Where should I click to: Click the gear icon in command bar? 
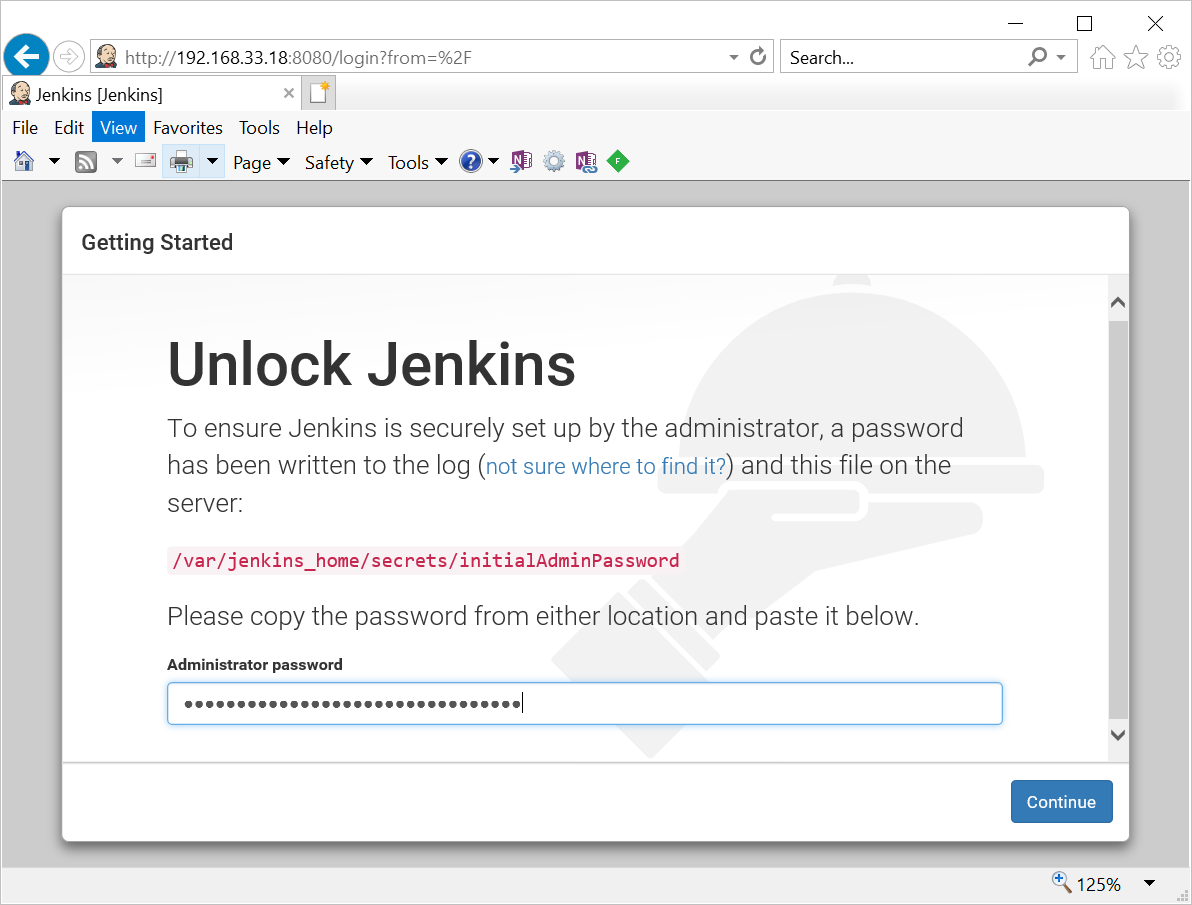(x=554, y=162)
